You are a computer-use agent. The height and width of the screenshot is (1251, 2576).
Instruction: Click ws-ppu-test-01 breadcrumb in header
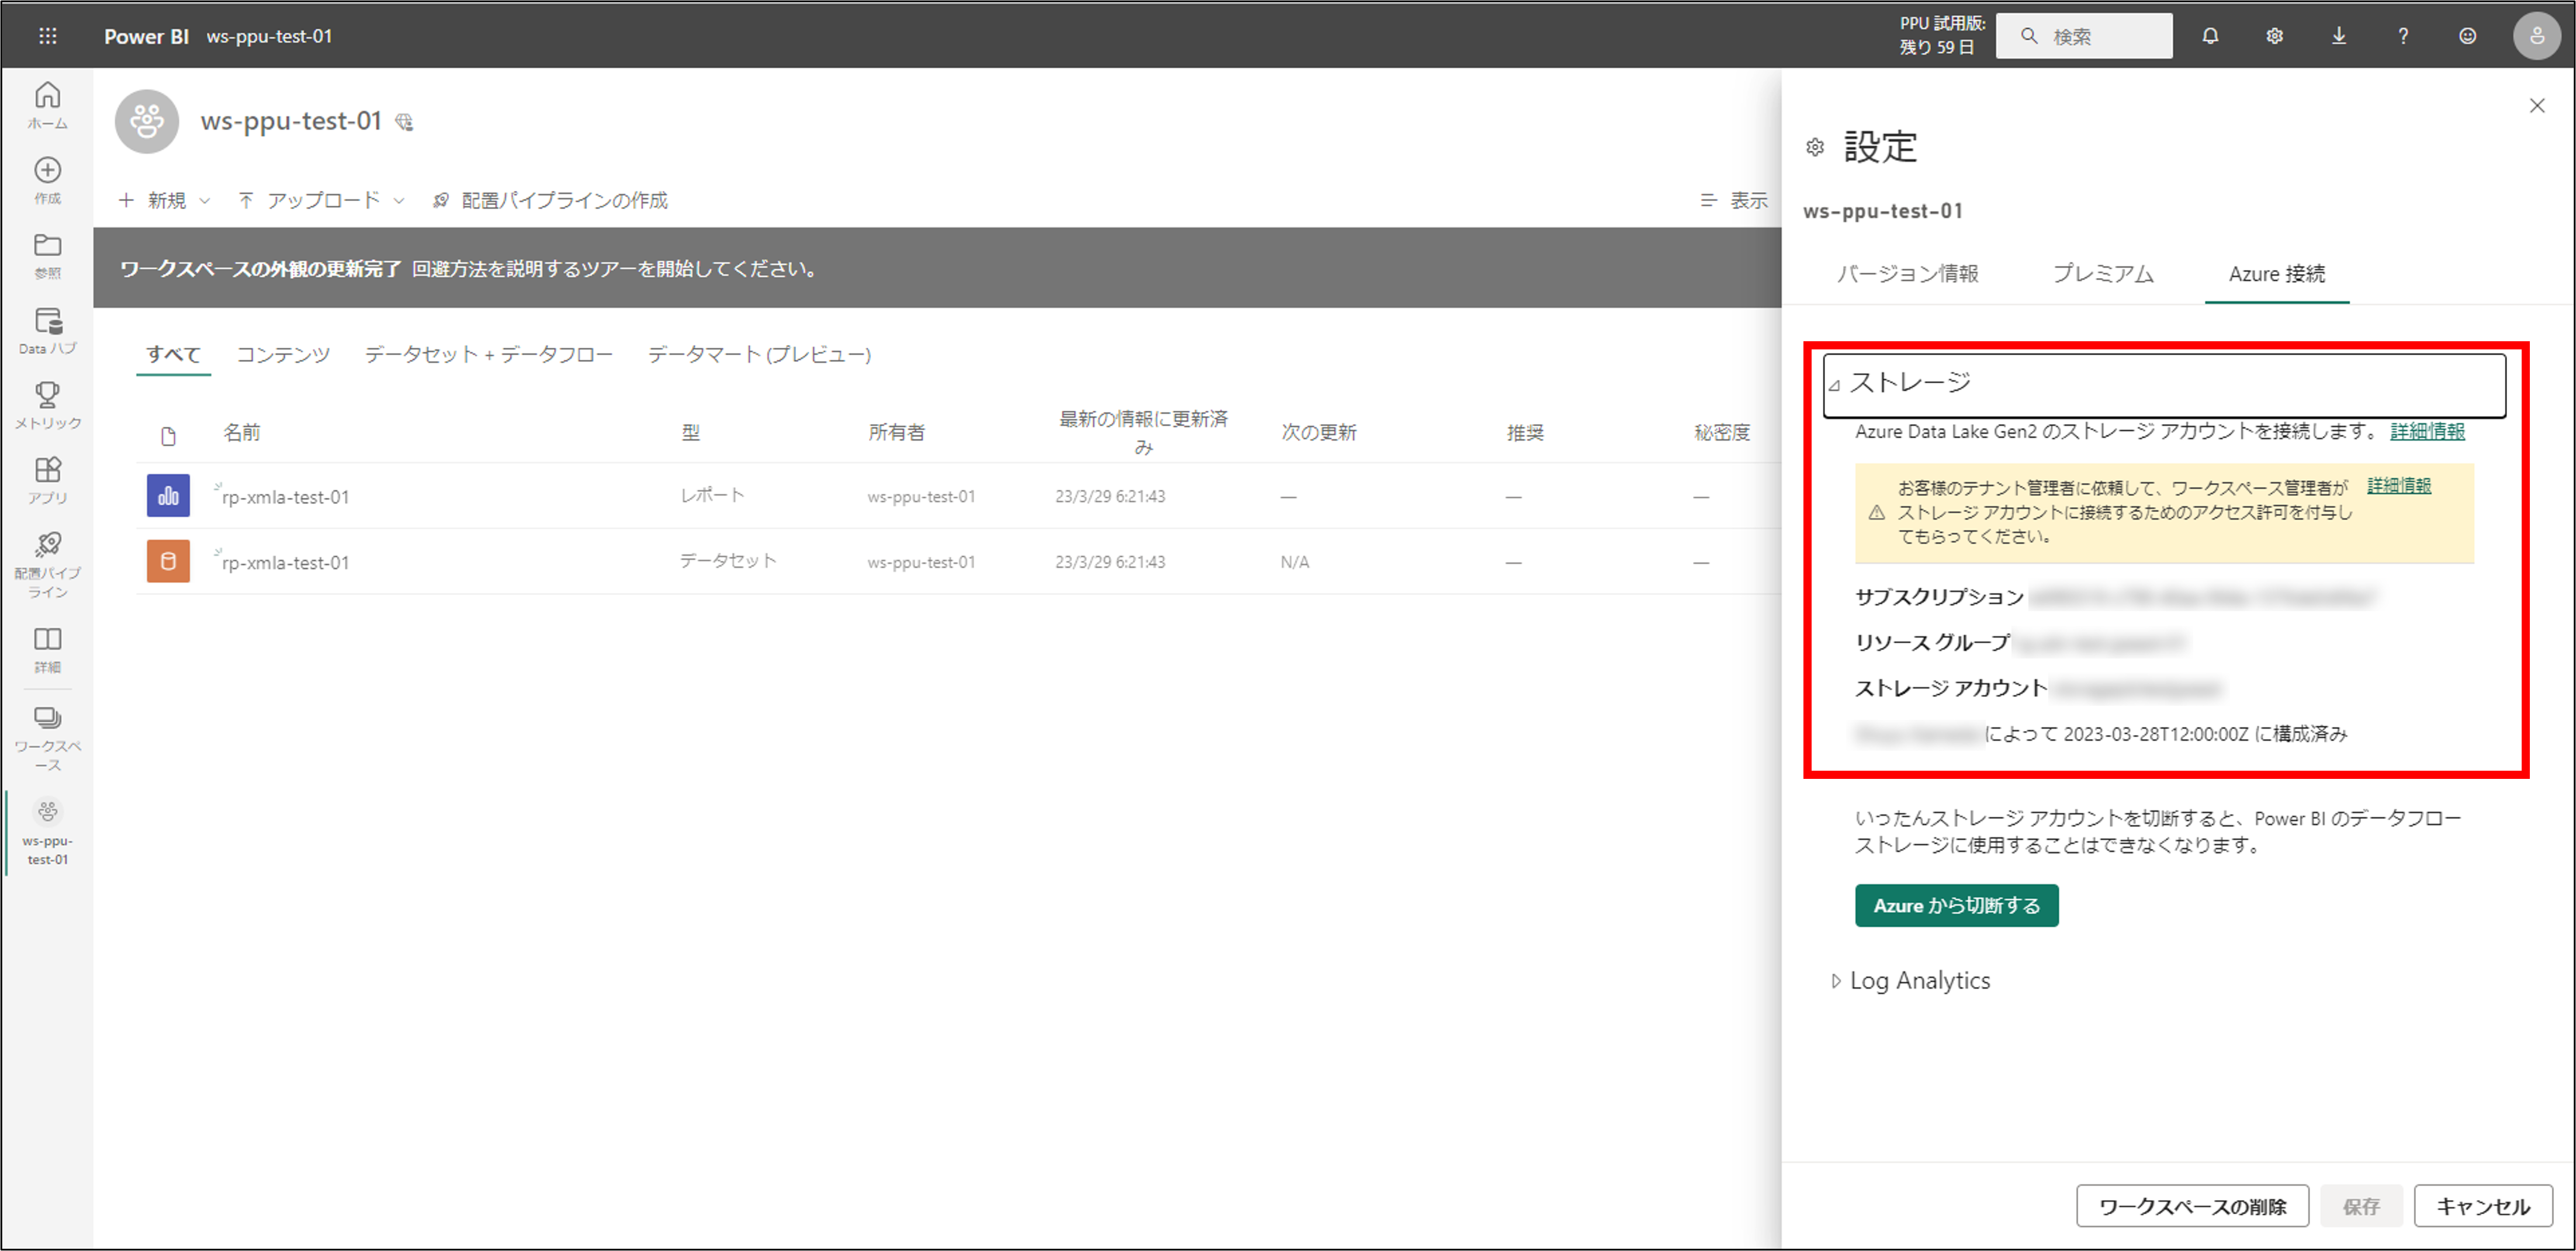click(x=269, y=36)
